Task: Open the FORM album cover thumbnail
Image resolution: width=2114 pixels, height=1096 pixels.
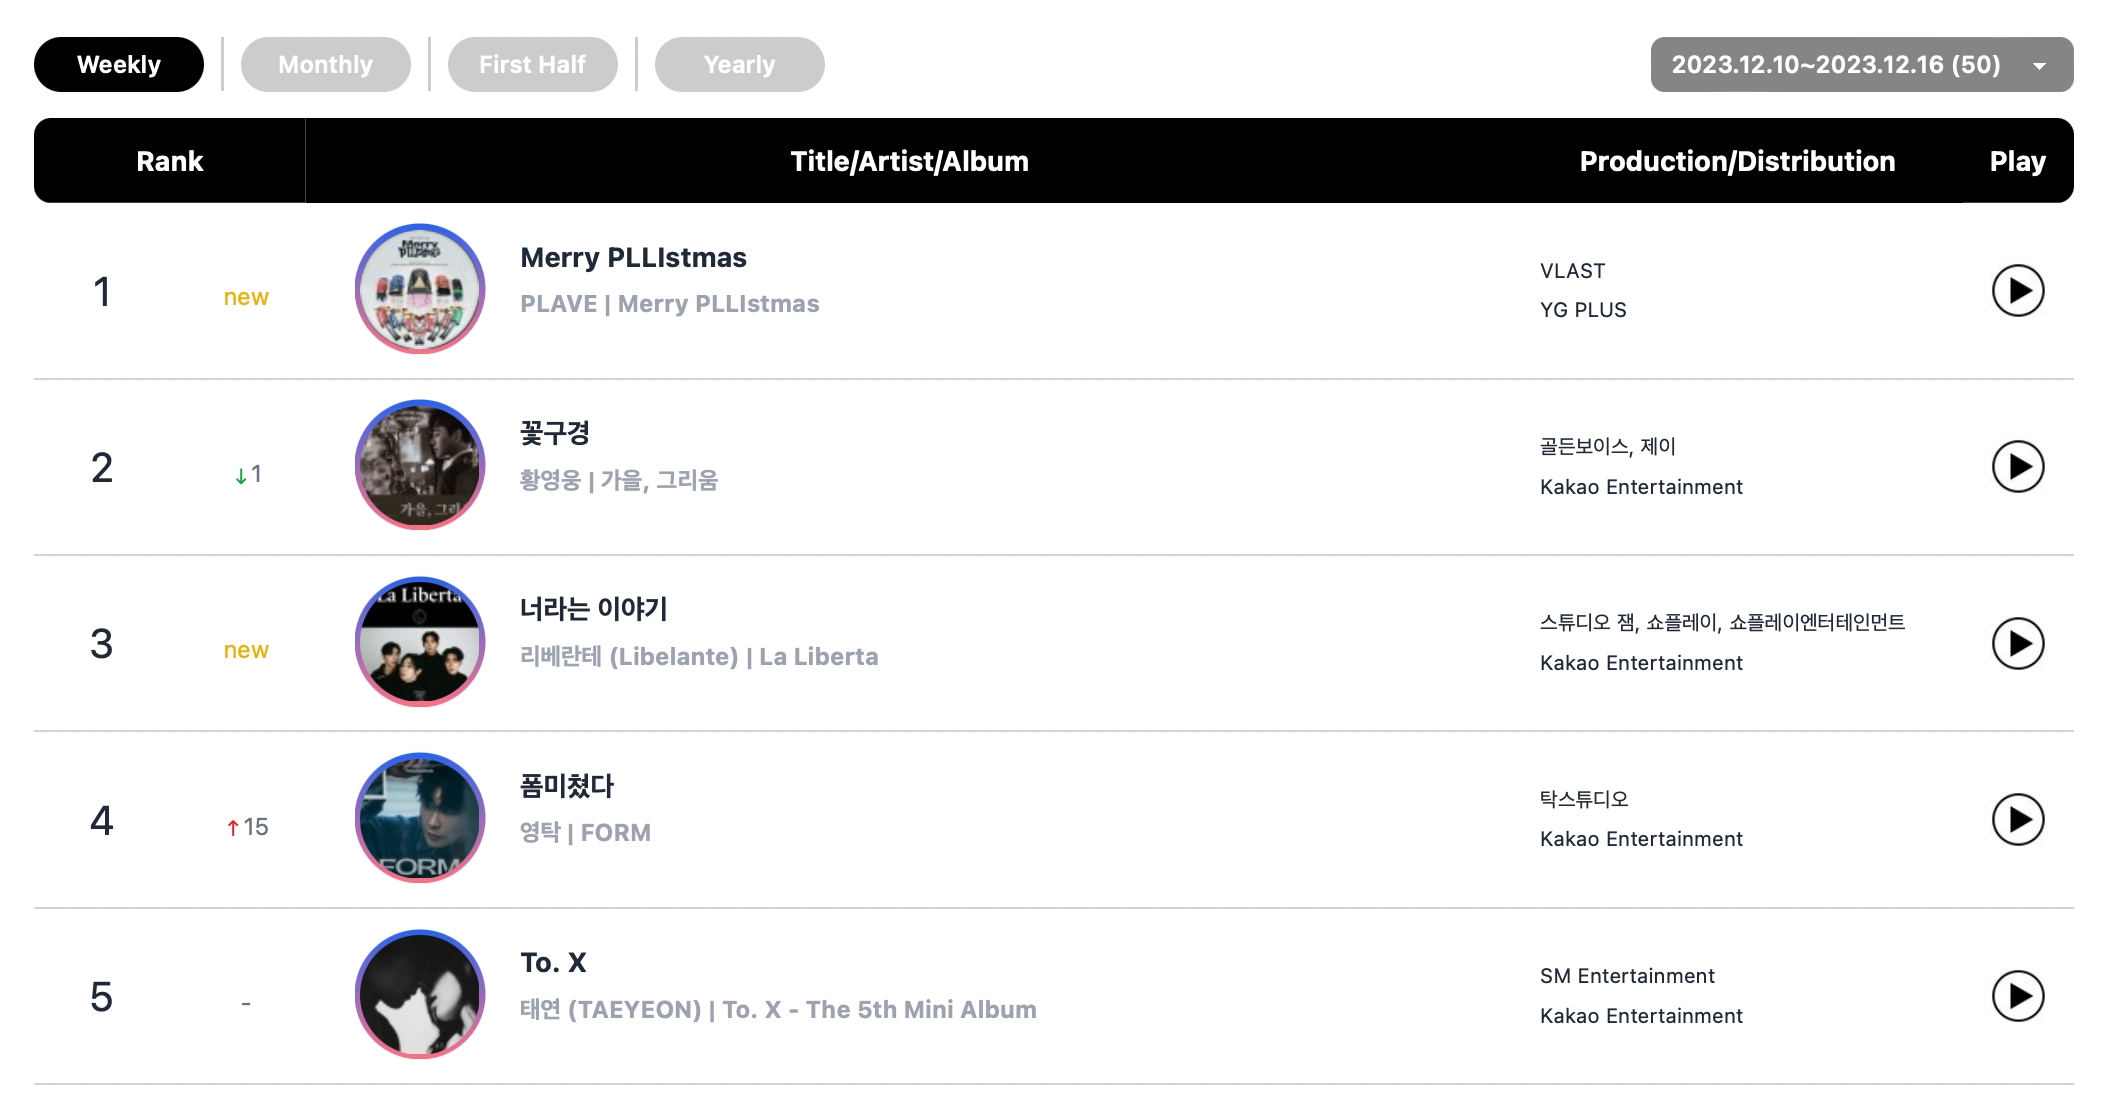Action: tap(420, 818)
